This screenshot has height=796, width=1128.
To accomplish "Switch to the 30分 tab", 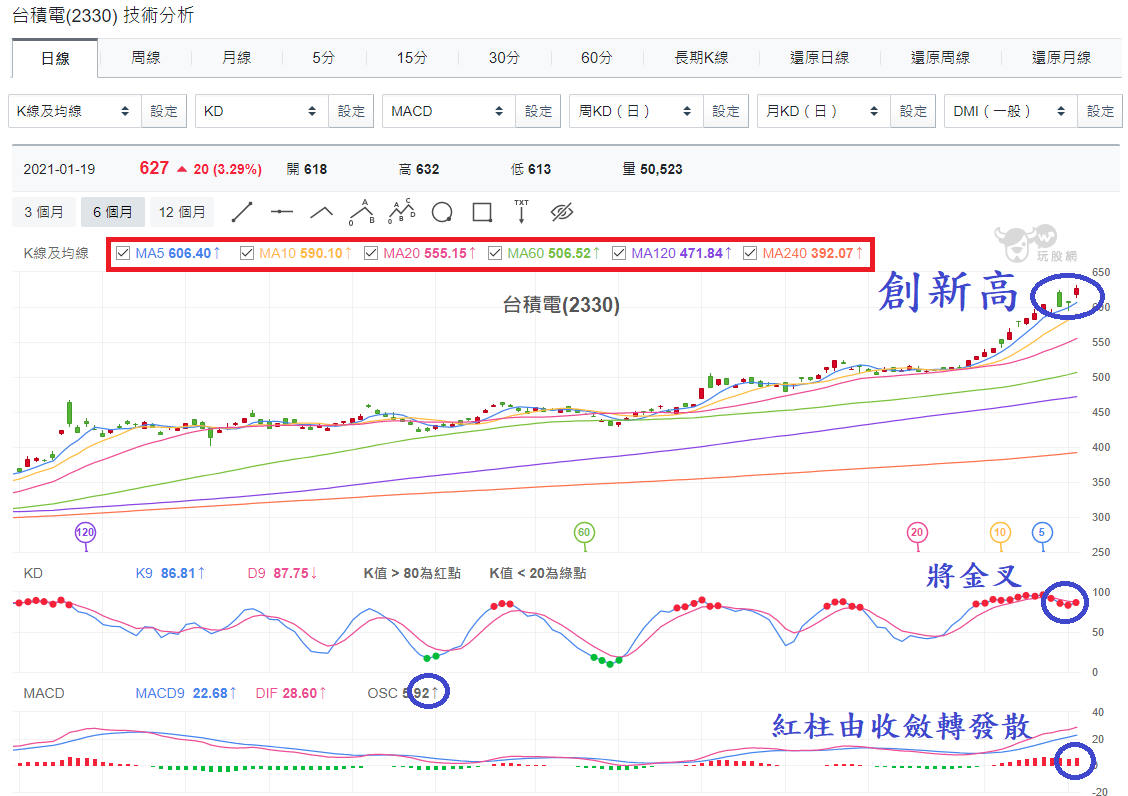I will click(504, 58).
